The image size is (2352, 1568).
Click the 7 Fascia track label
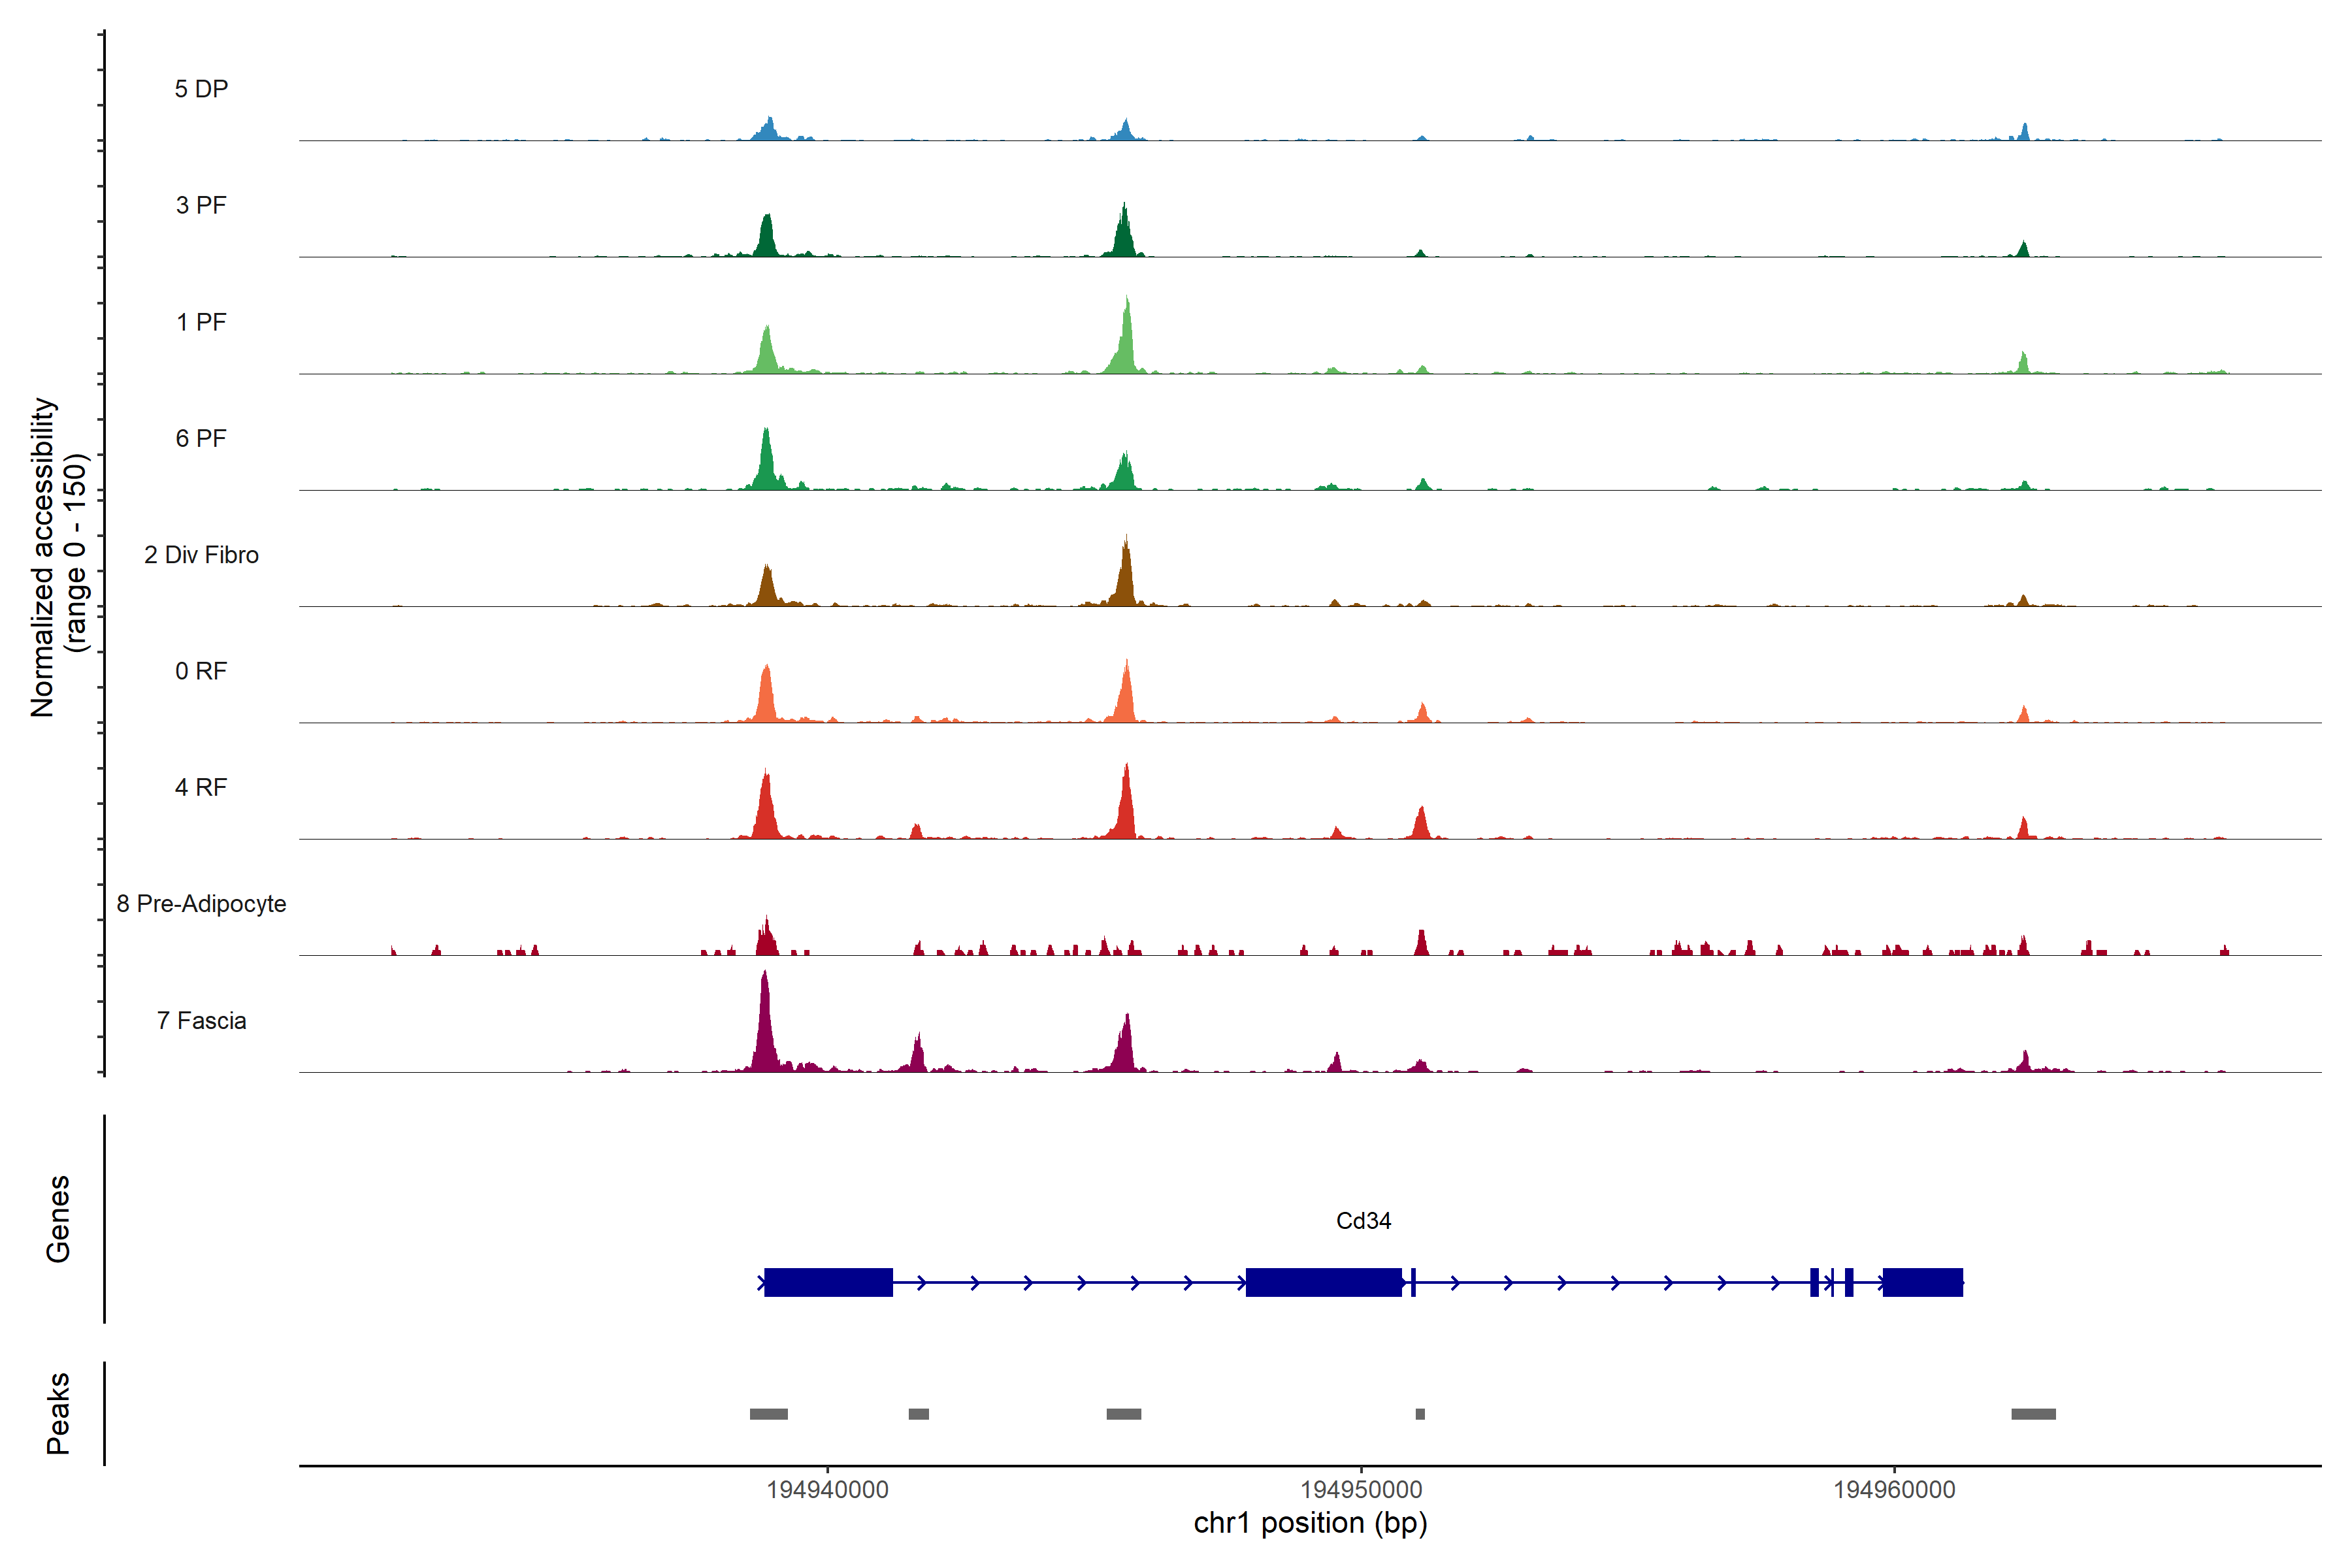pyautogui.click(x=201, y=1020)
